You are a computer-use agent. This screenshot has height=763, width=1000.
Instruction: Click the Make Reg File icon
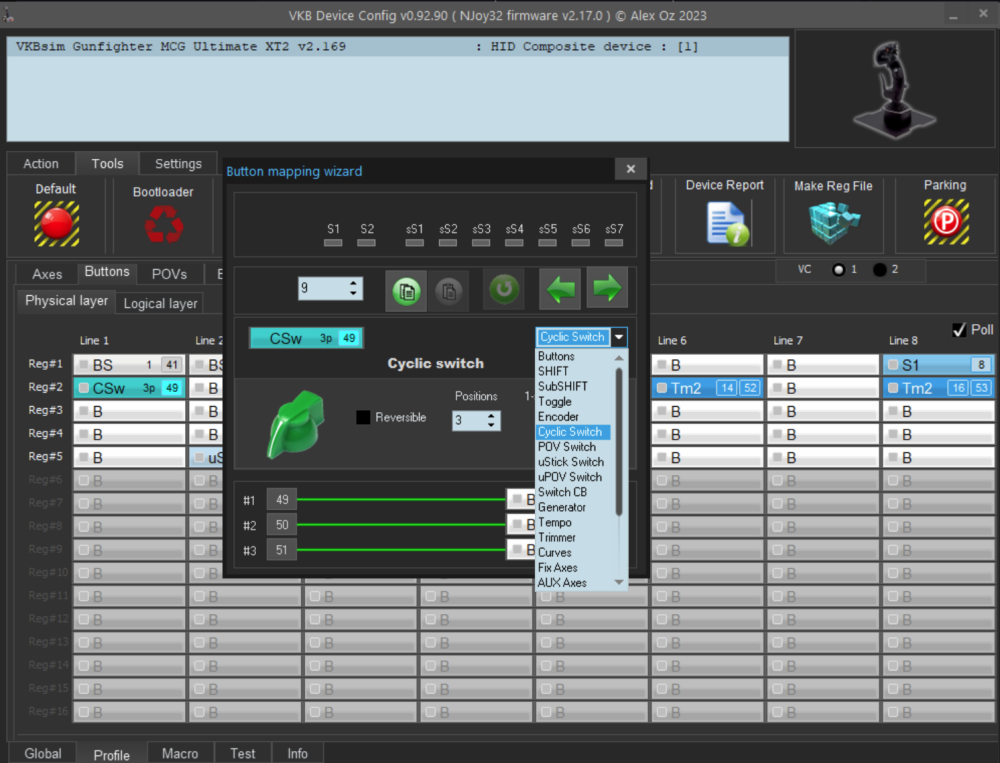click(831, 222)
